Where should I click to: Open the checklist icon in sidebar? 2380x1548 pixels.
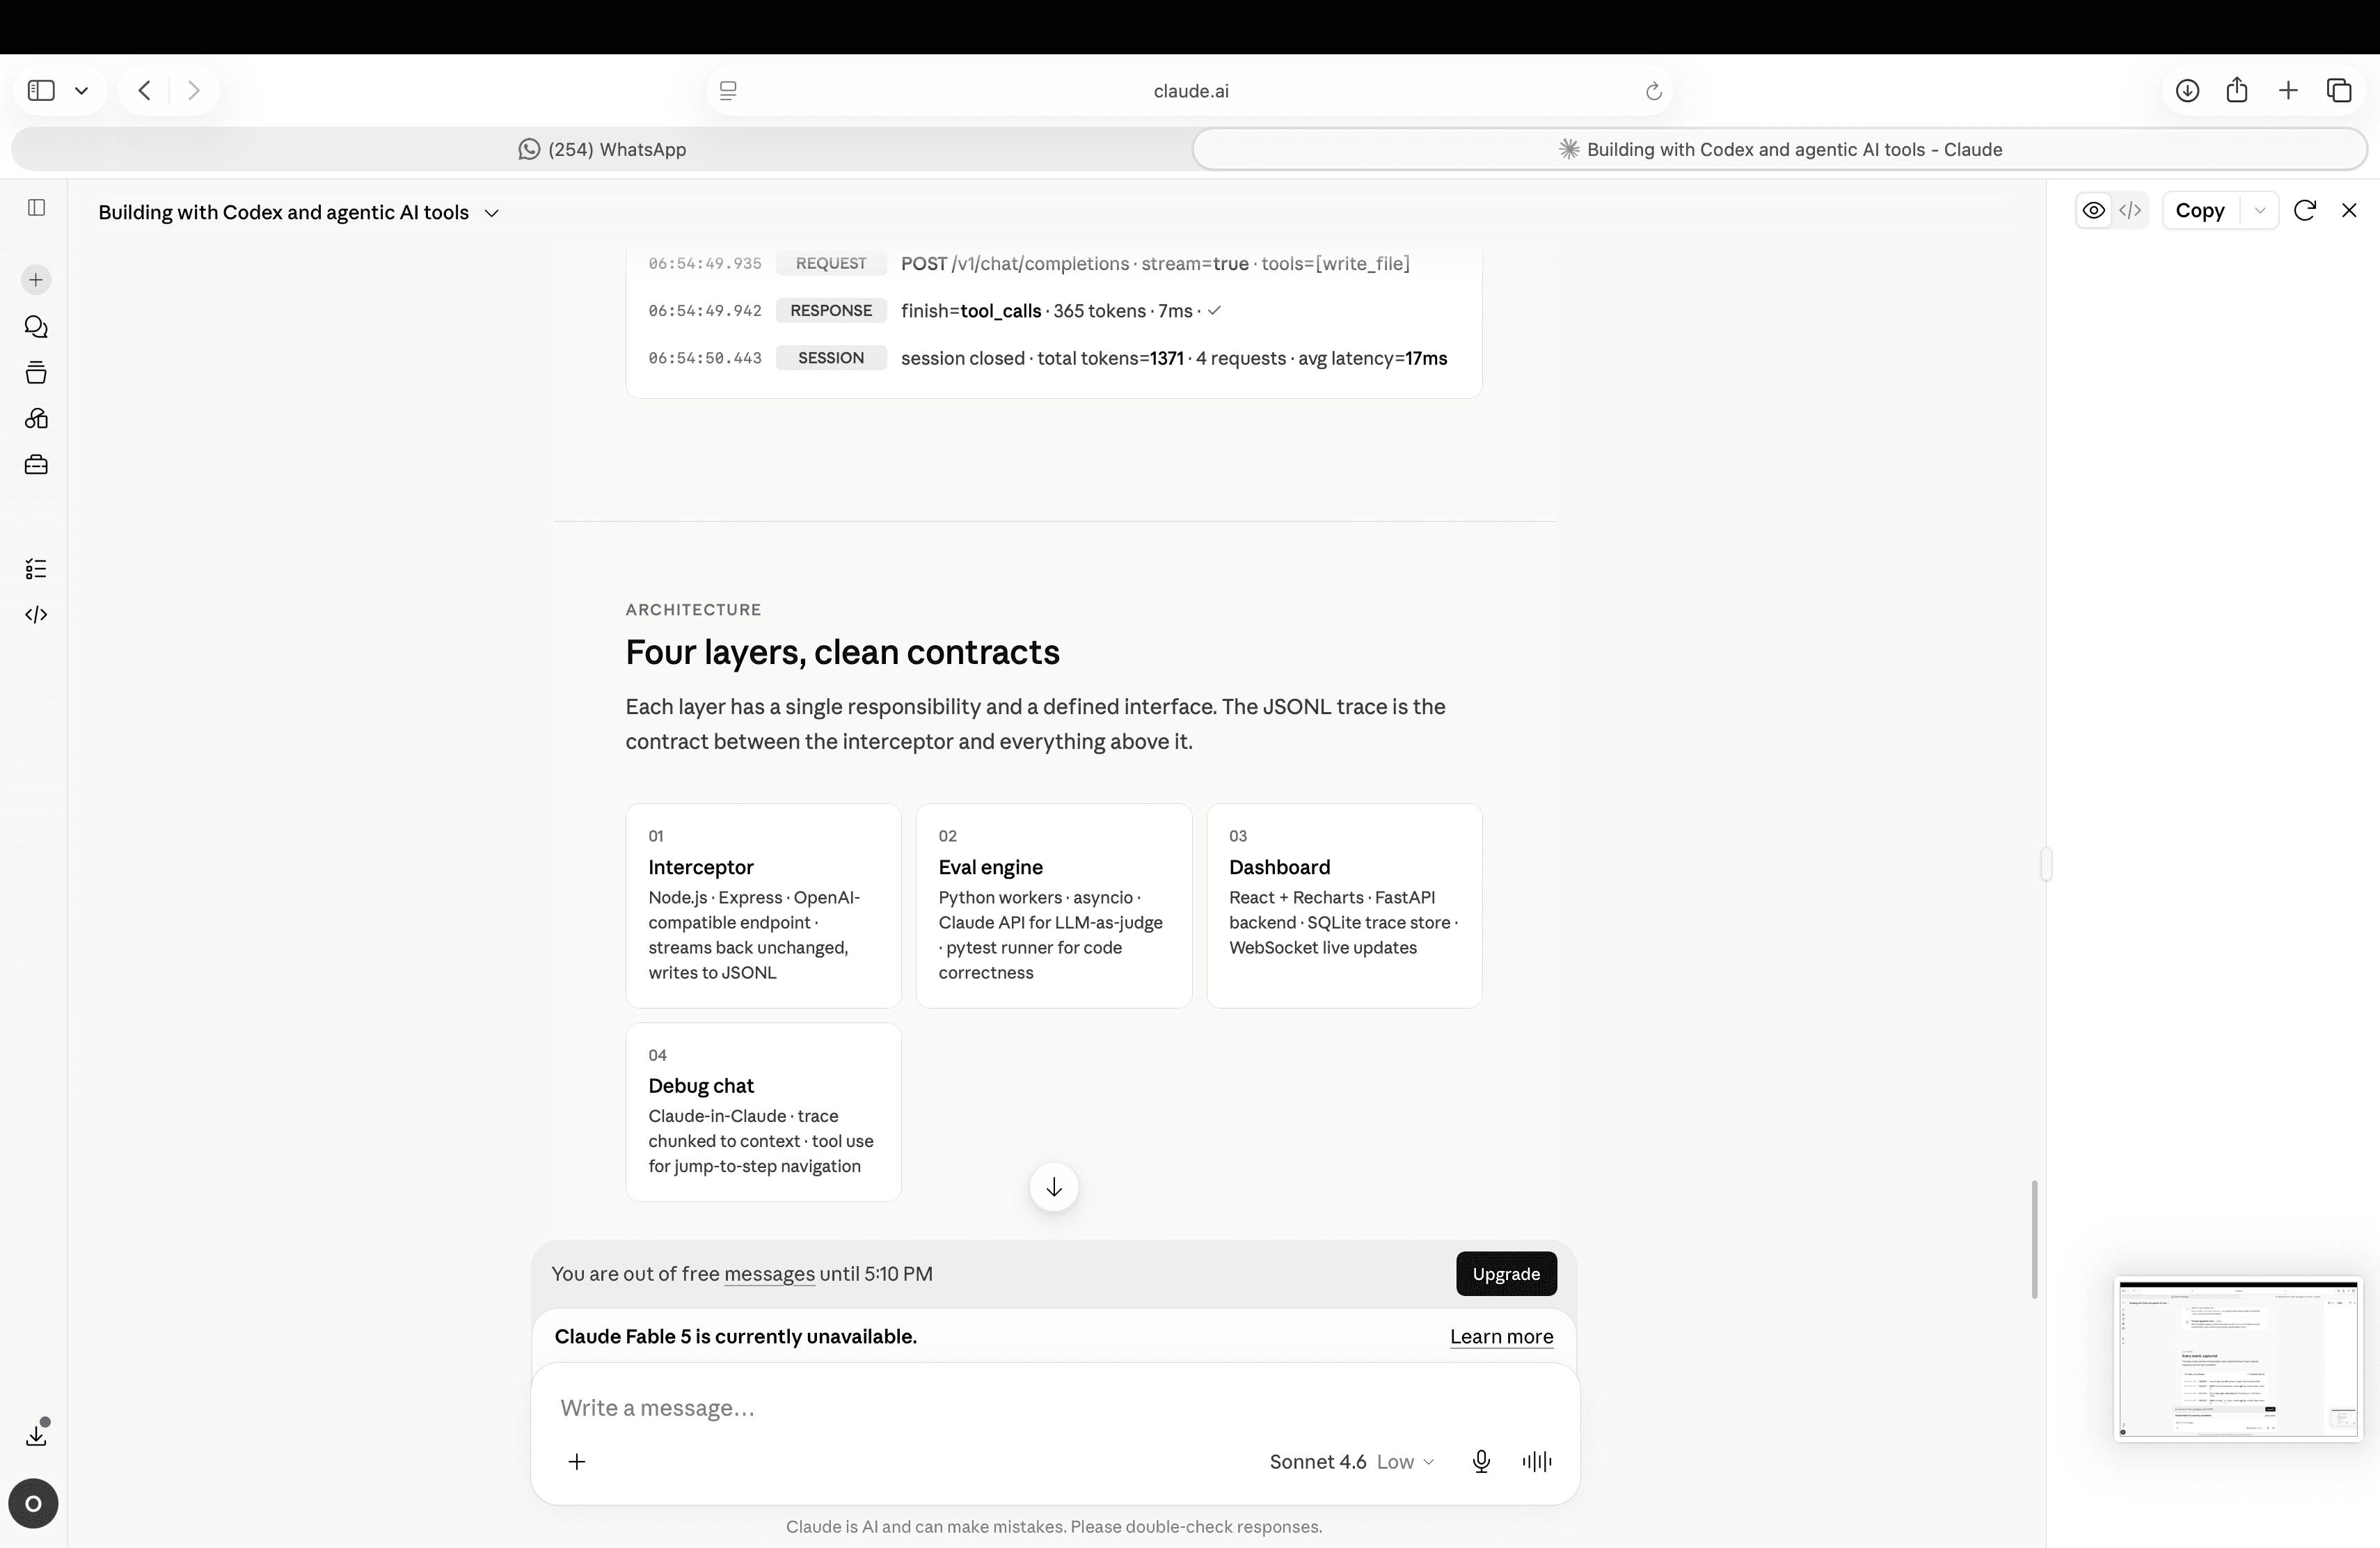tap(36, 569)
